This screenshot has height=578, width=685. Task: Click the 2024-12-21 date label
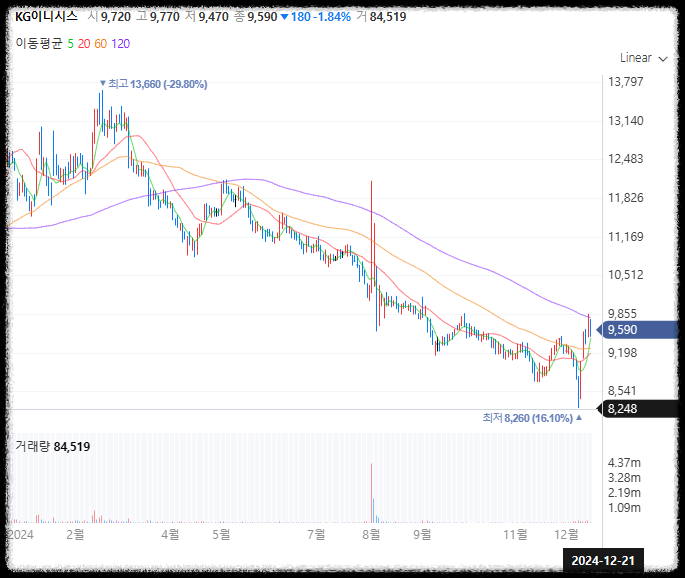click(603, 561)
